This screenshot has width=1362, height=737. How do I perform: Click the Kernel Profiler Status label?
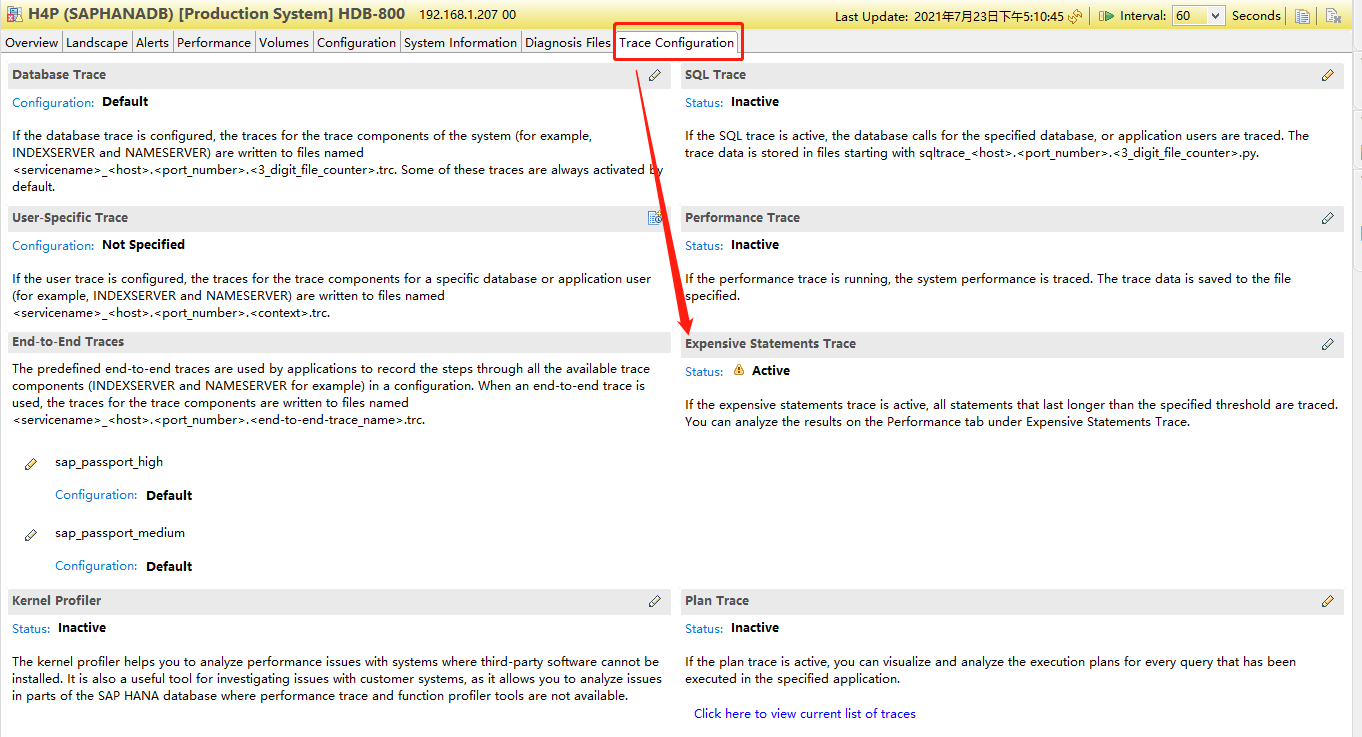[31, 629]
